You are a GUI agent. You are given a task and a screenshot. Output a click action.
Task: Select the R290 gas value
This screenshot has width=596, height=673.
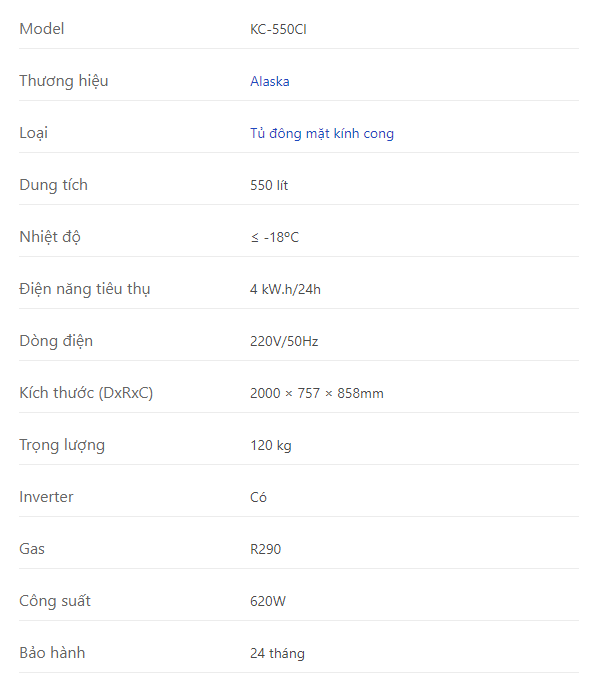tap(266, 549)
